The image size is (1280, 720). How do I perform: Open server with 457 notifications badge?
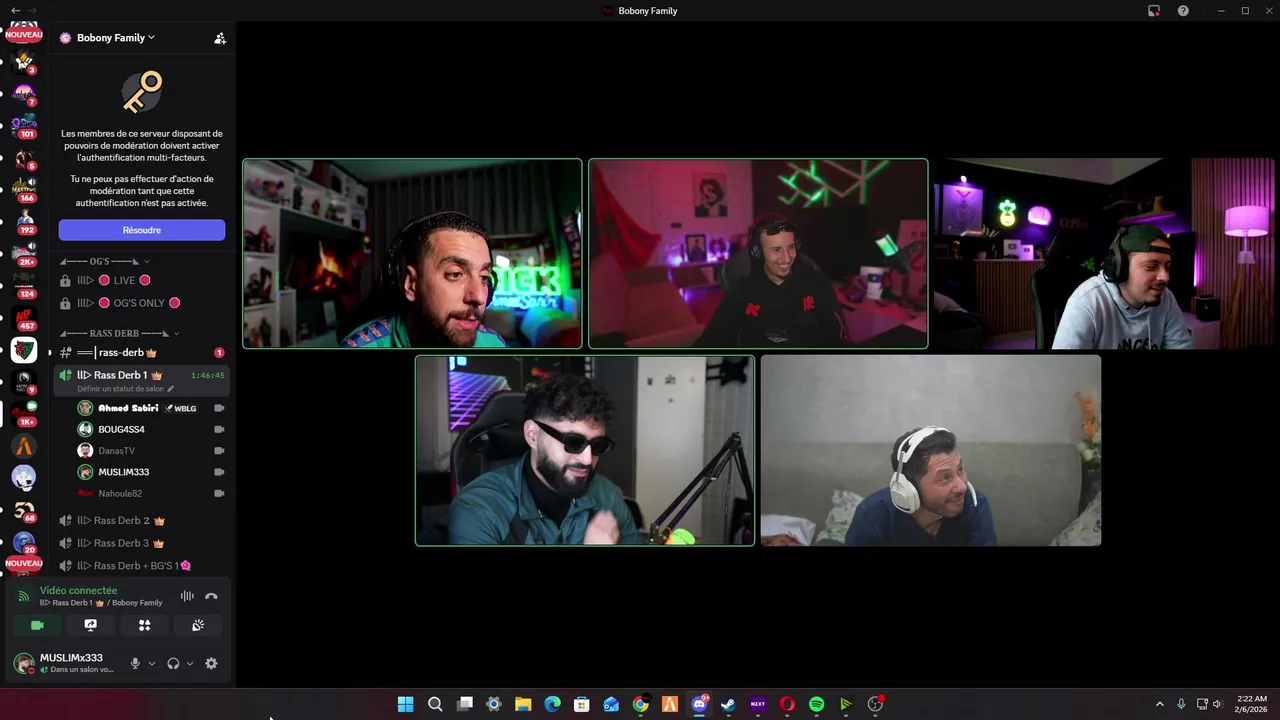tap(23, 318)
